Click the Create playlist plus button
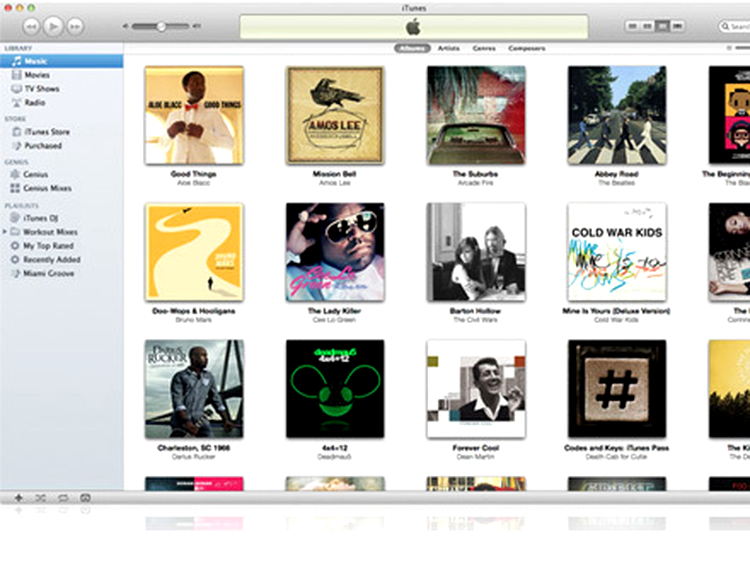 pos(19,498)
